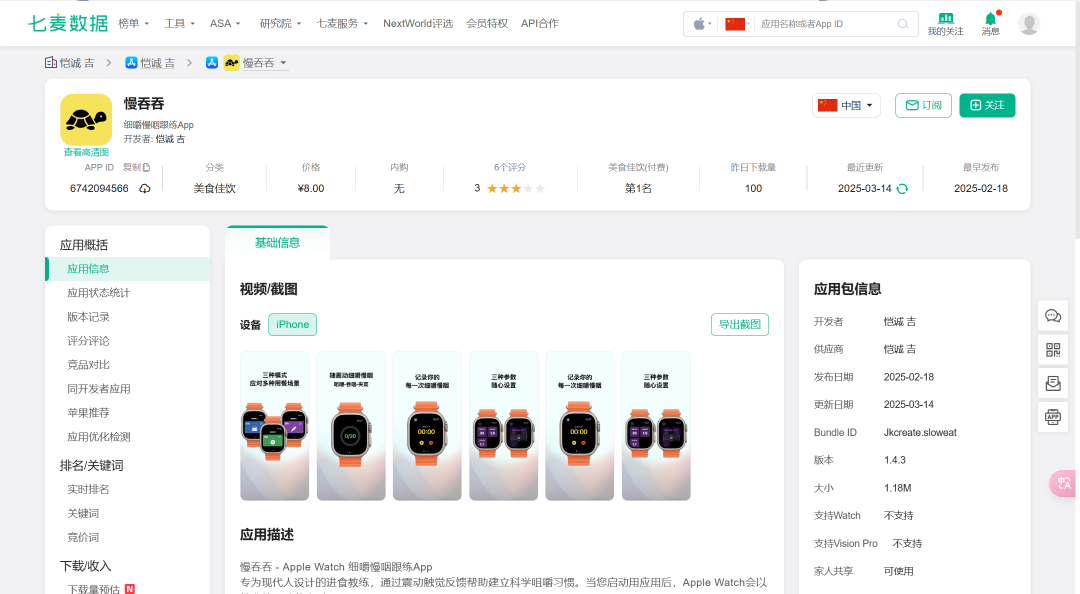Screen dimensions: 1080x594
Task: Open 实时排名 in sidebar
Action: pos(88,489)
